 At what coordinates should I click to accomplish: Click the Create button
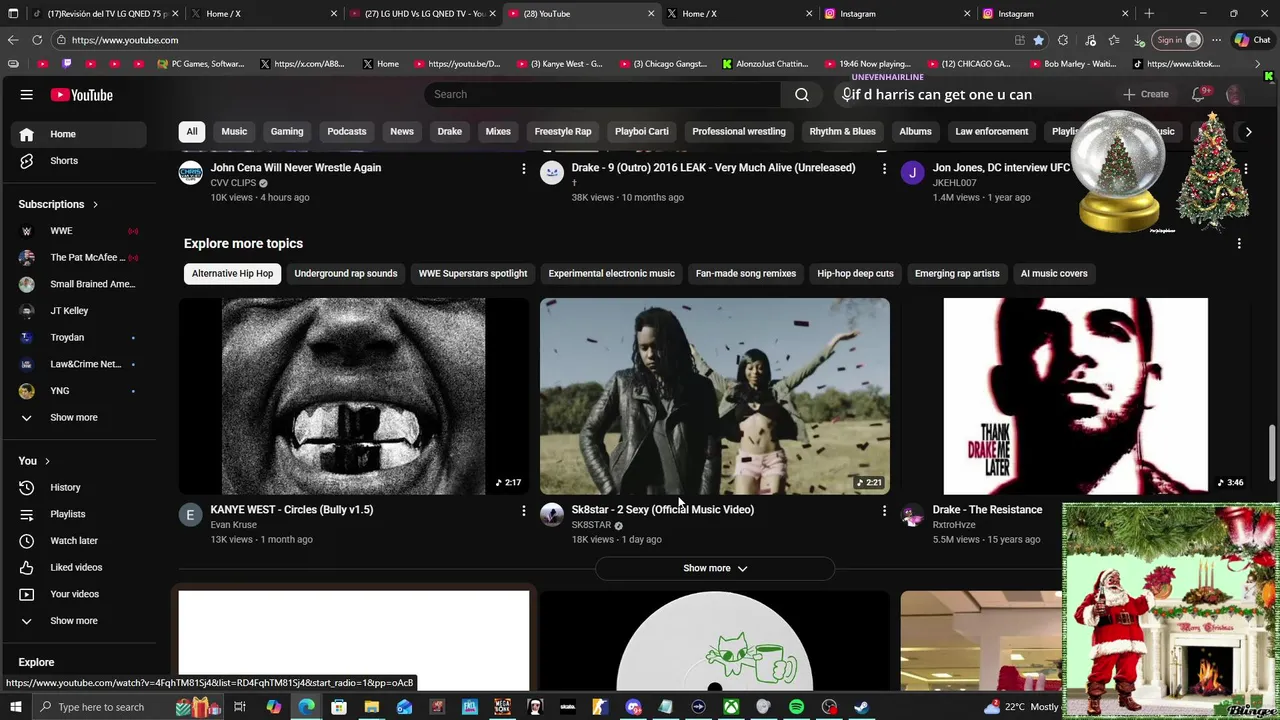[x=1145, y=94]
